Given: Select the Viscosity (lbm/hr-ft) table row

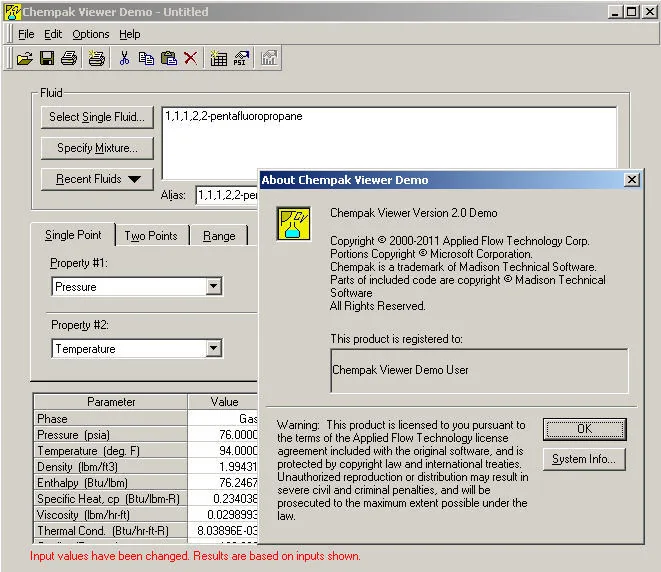Looking at the screenshot, I should [x=145, y=515].
